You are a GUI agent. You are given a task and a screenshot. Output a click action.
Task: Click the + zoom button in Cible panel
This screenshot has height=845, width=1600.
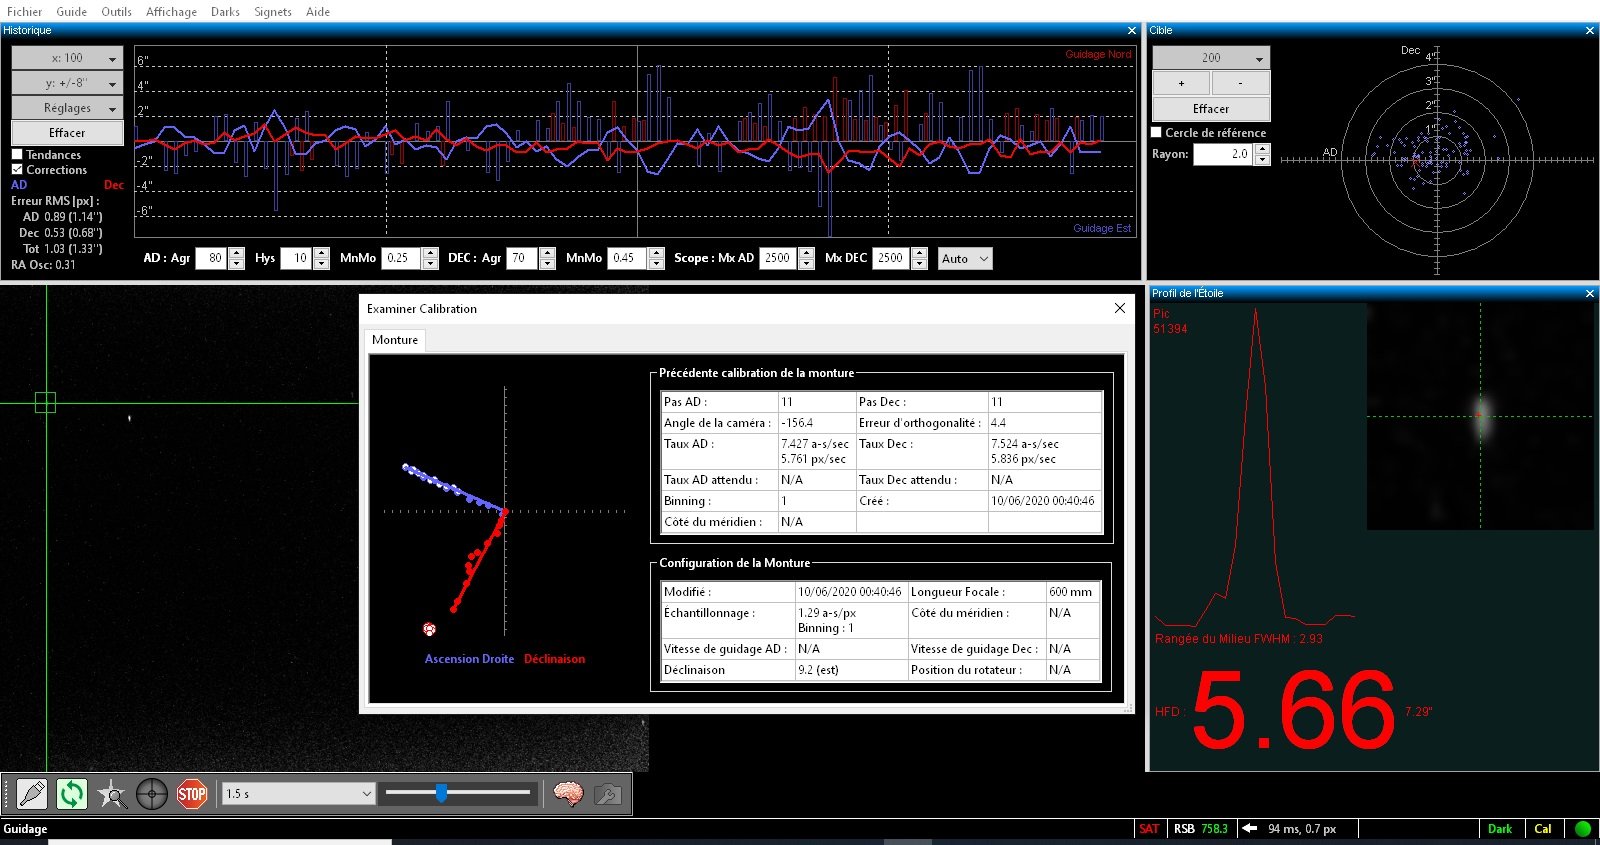1181,83
